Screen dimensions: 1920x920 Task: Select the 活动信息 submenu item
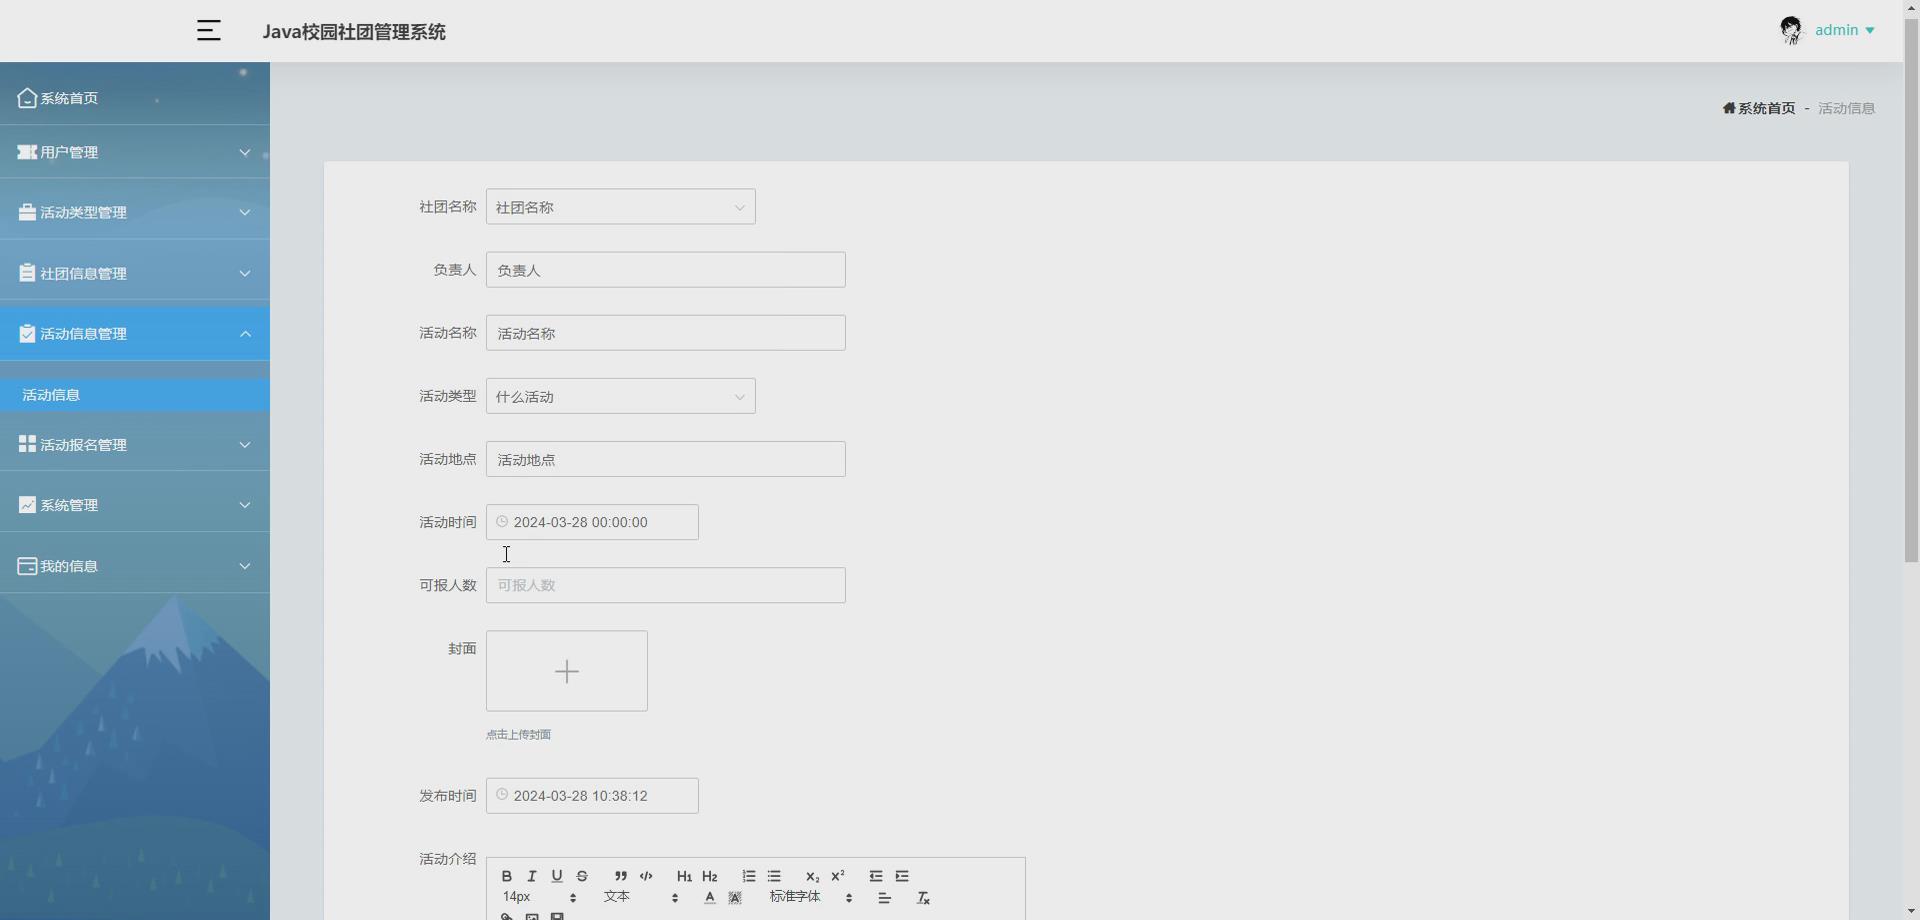[x=135, y=395]
